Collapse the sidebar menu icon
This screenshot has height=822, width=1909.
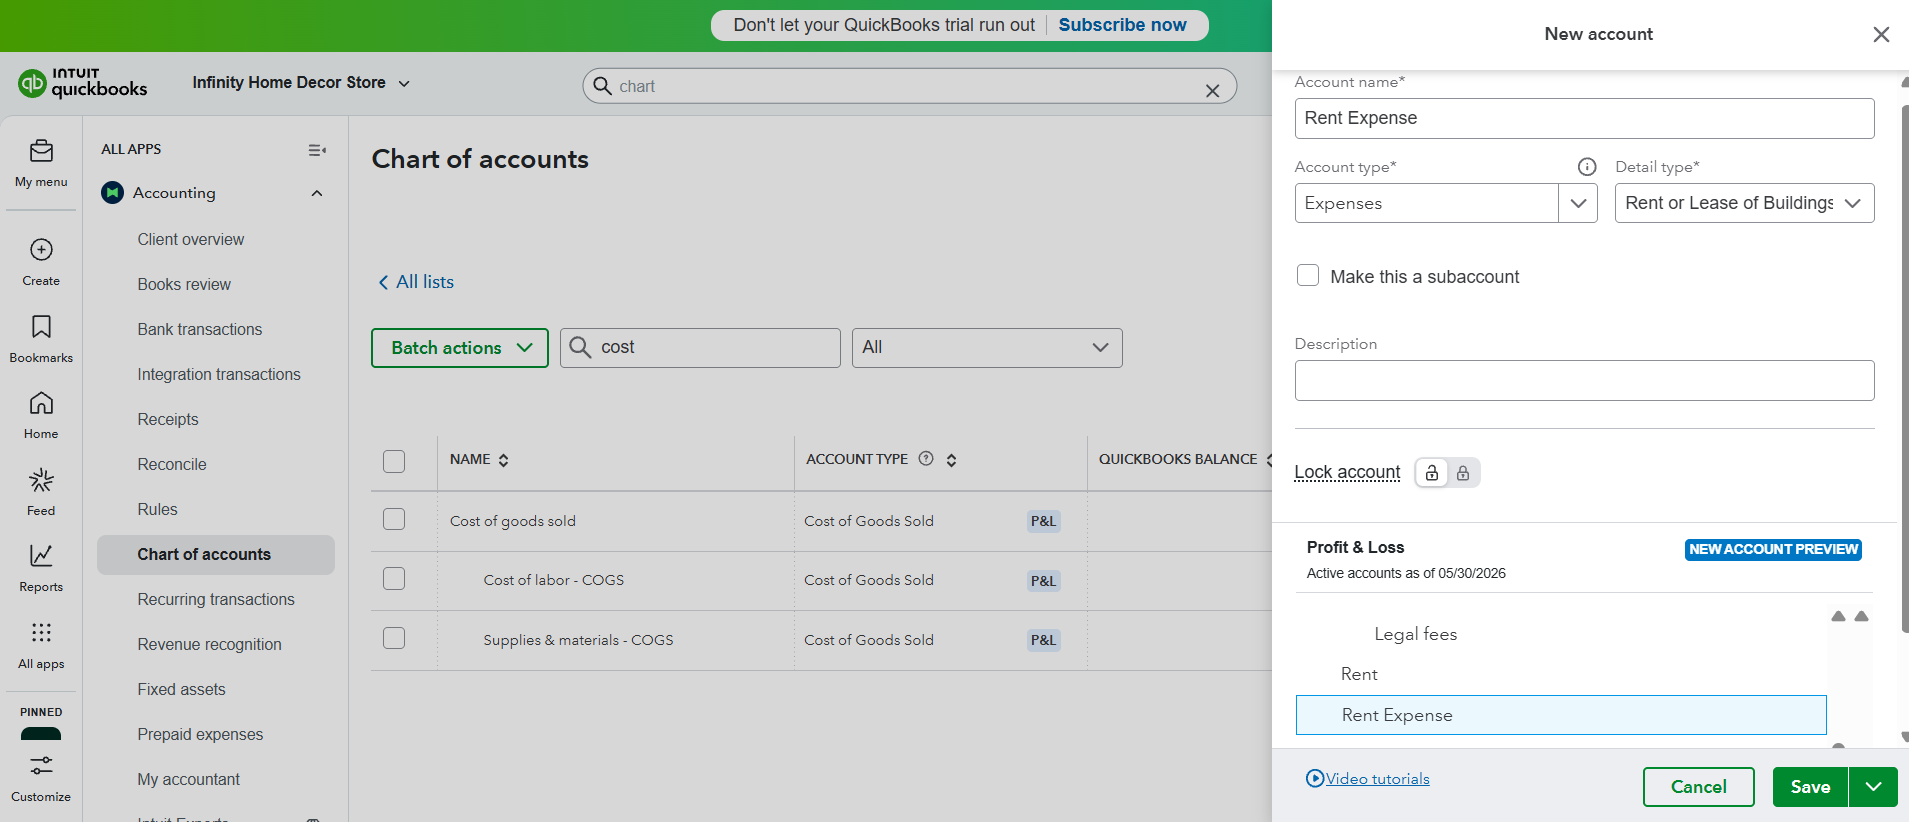[317, 150]
